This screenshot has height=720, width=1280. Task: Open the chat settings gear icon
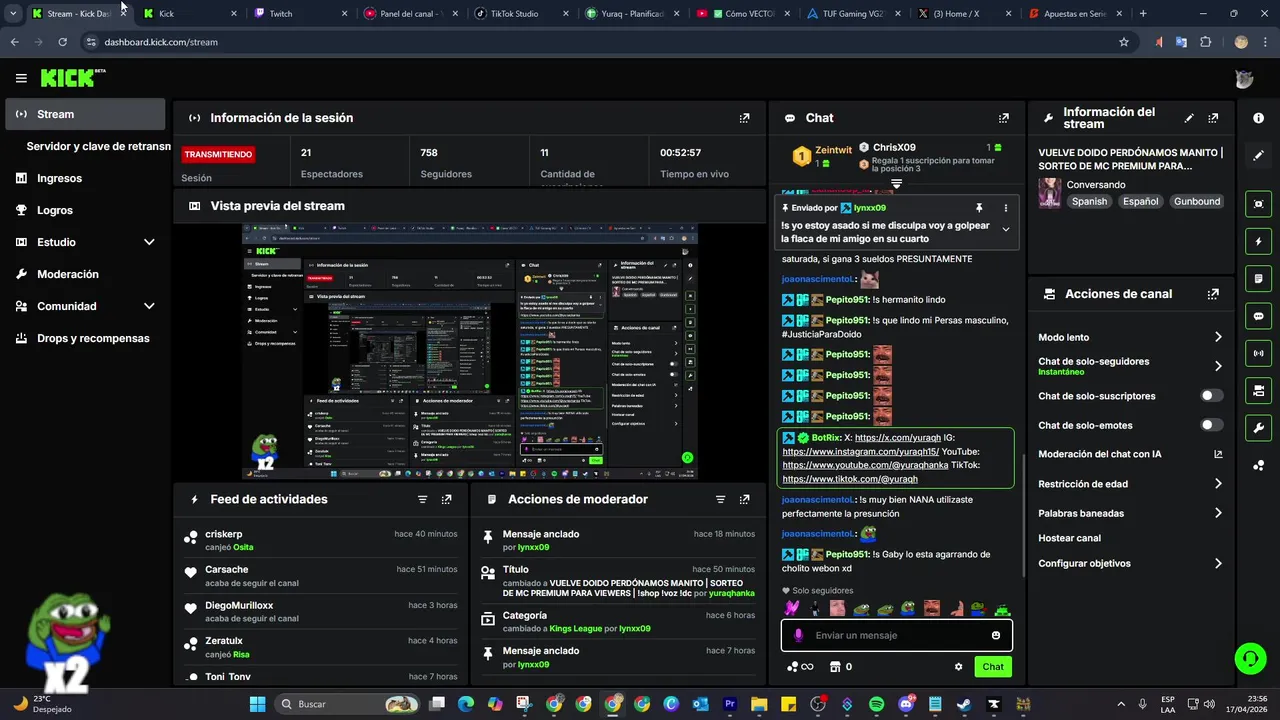[x=958, y=667]
